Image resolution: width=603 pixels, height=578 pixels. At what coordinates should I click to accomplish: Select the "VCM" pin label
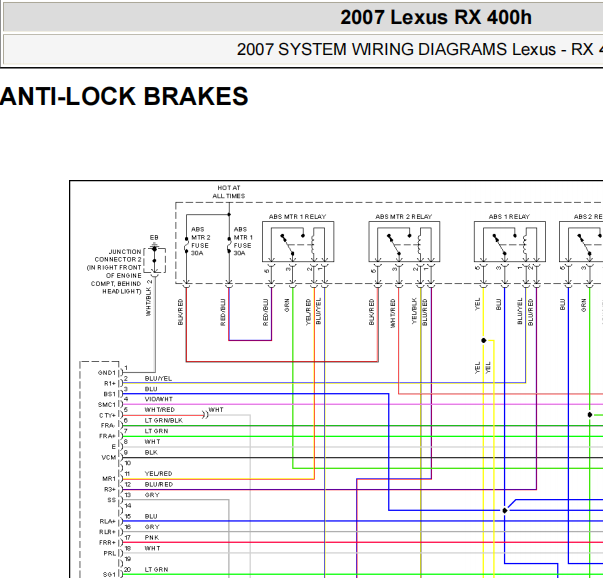[109, 458]
